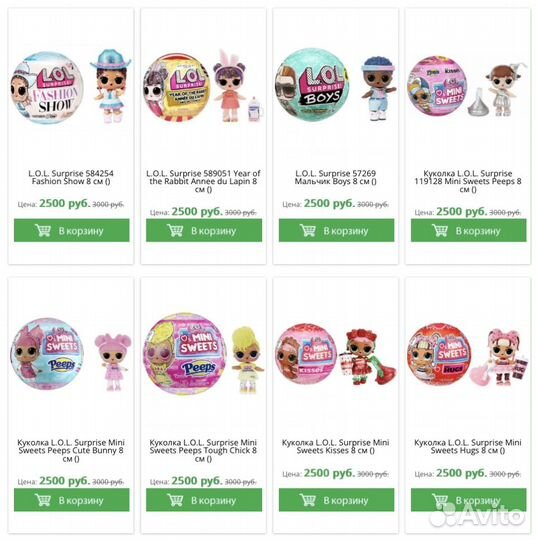This screenshot has width=536, height=540.
Task: View red Mini Sweets Hugs product image
Action: [468, 355]
